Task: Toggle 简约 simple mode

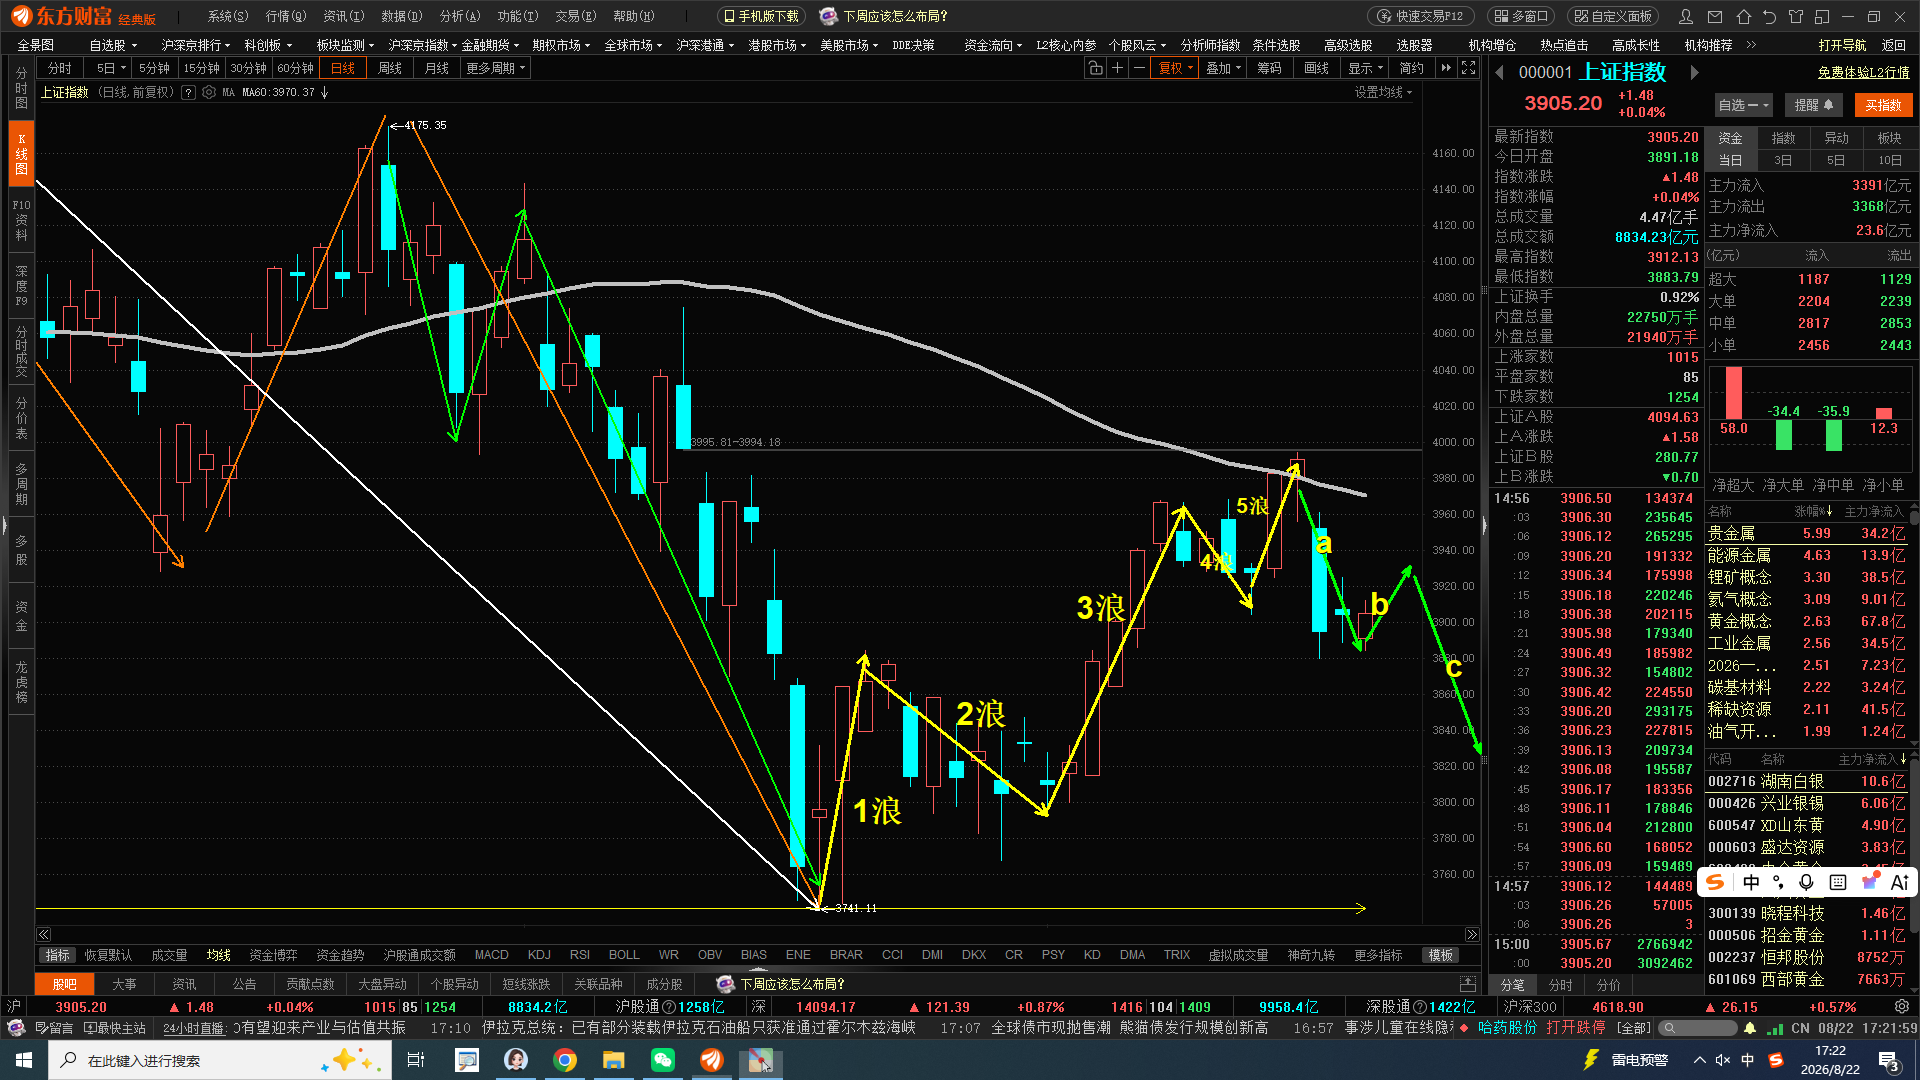Action: point(1412,68)
